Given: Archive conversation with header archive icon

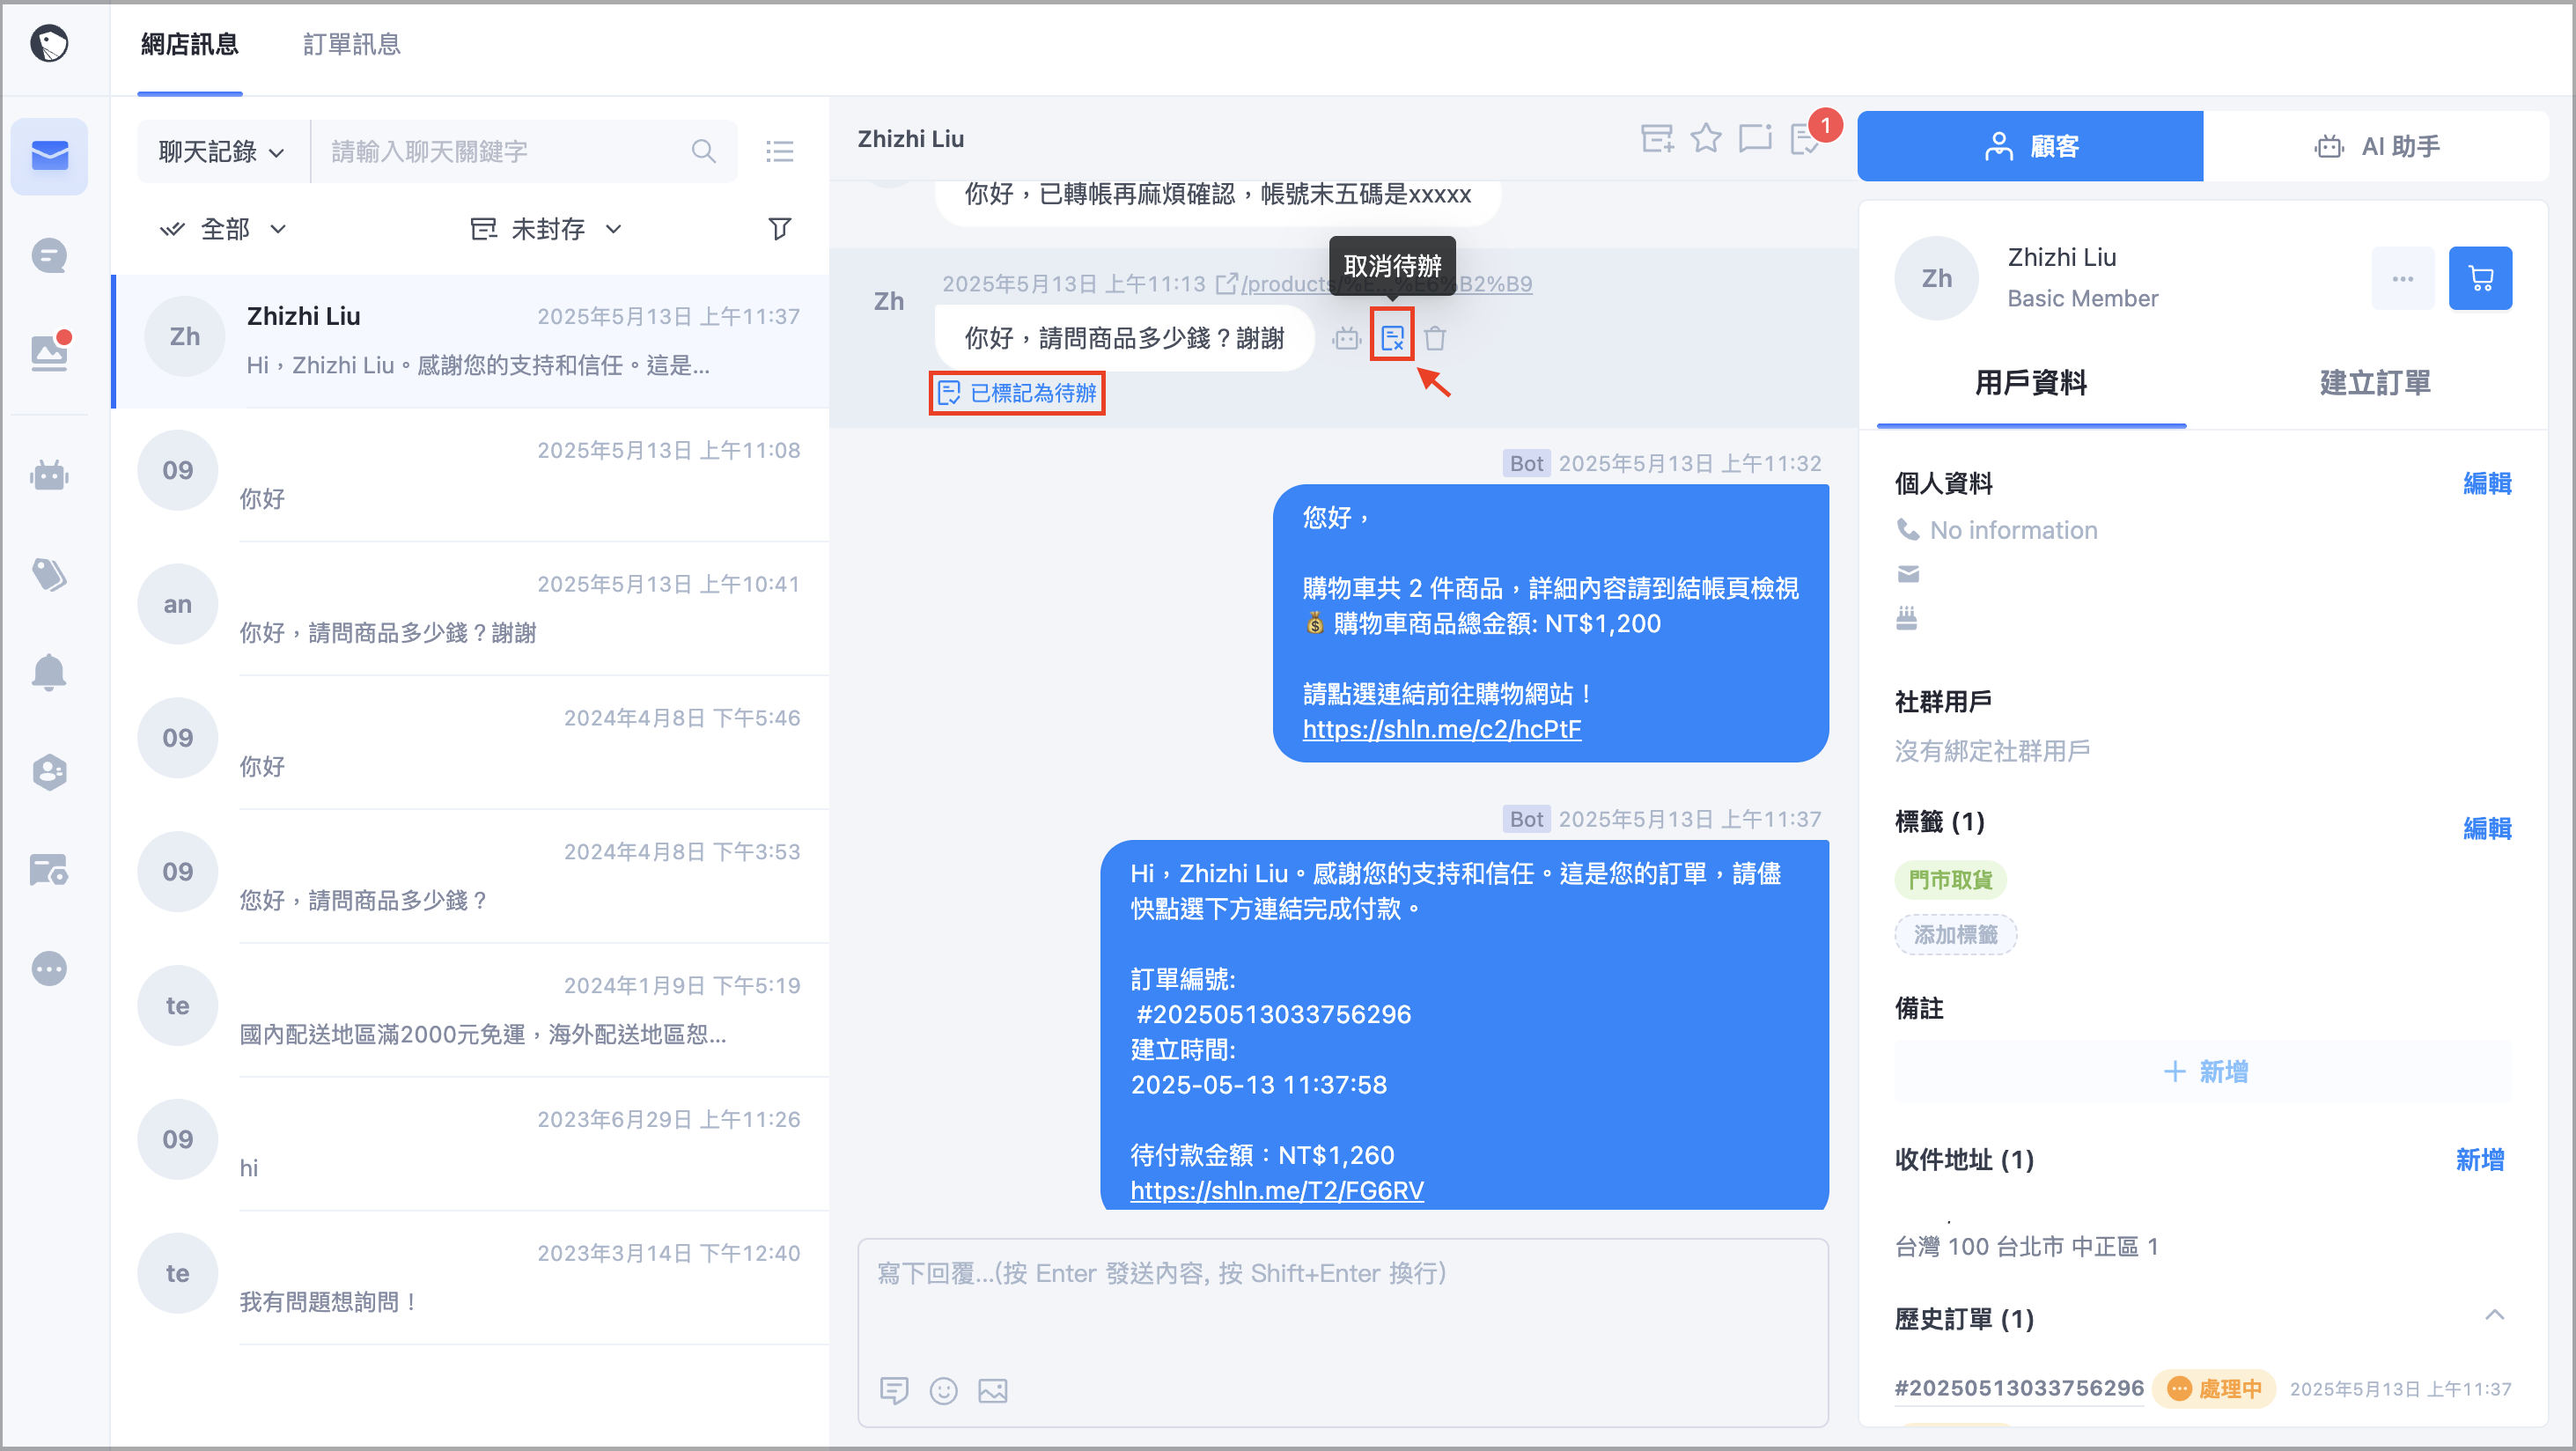Looking at the screenshot, I should [x=1657, y=139].
